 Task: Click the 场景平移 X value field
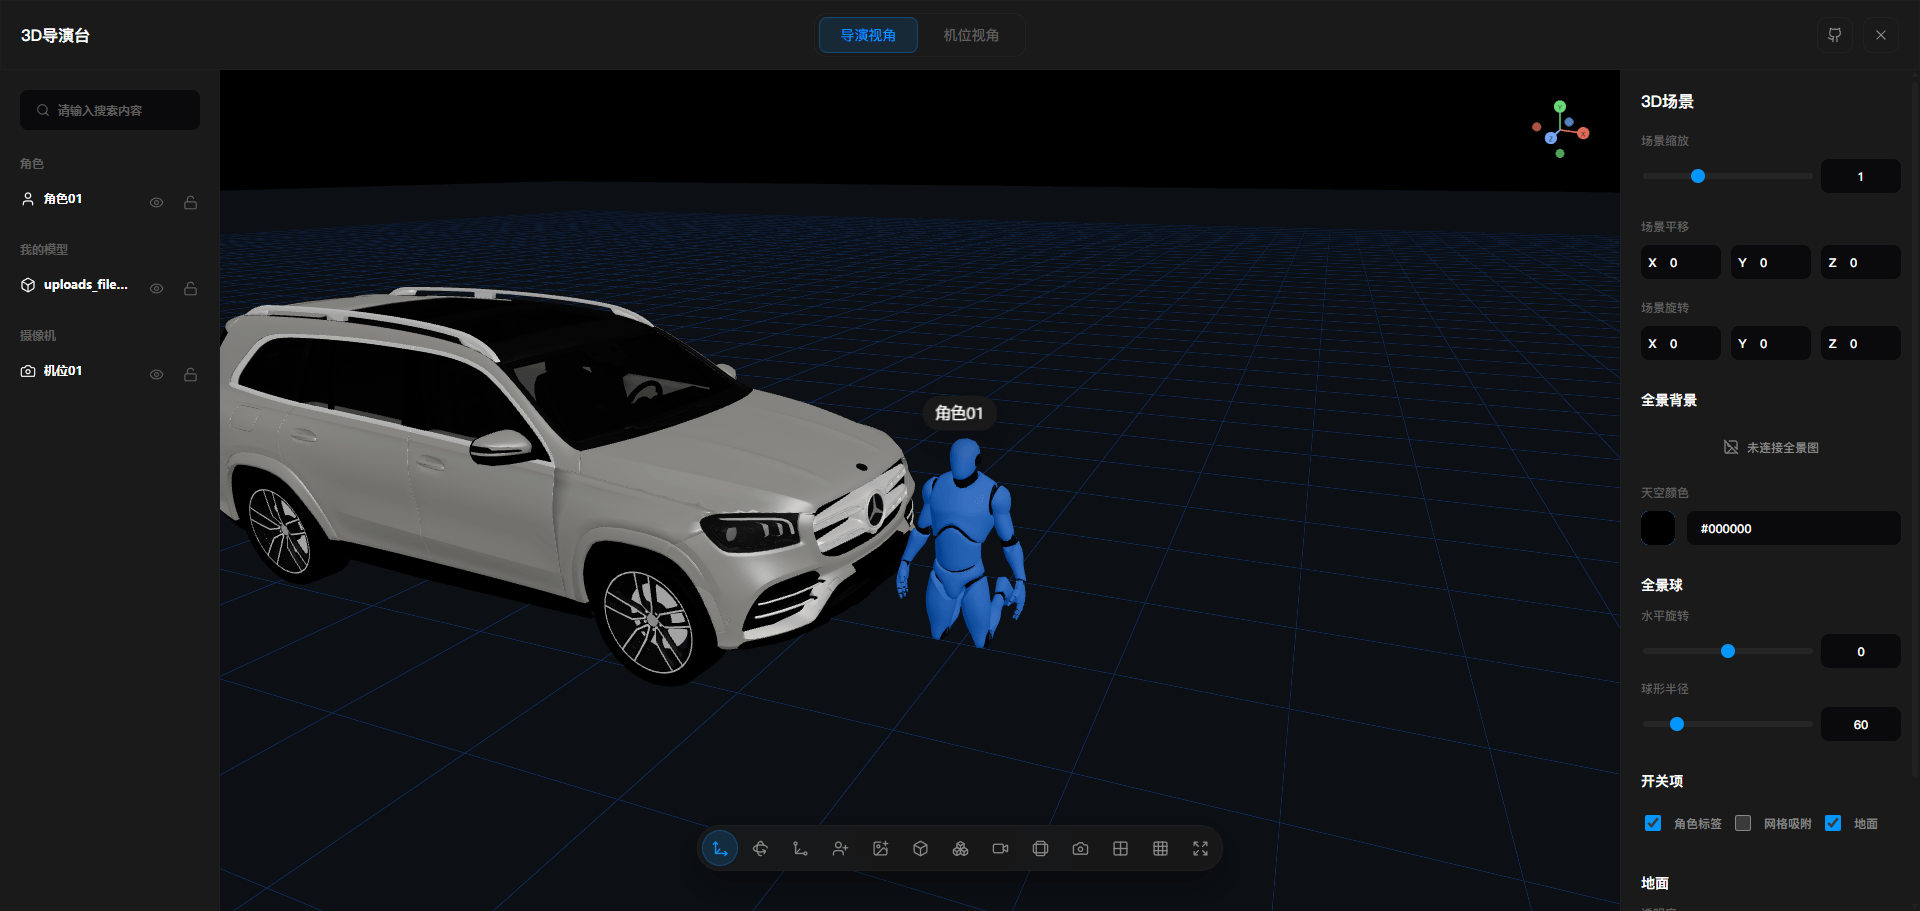click(x=1681, y=262)
